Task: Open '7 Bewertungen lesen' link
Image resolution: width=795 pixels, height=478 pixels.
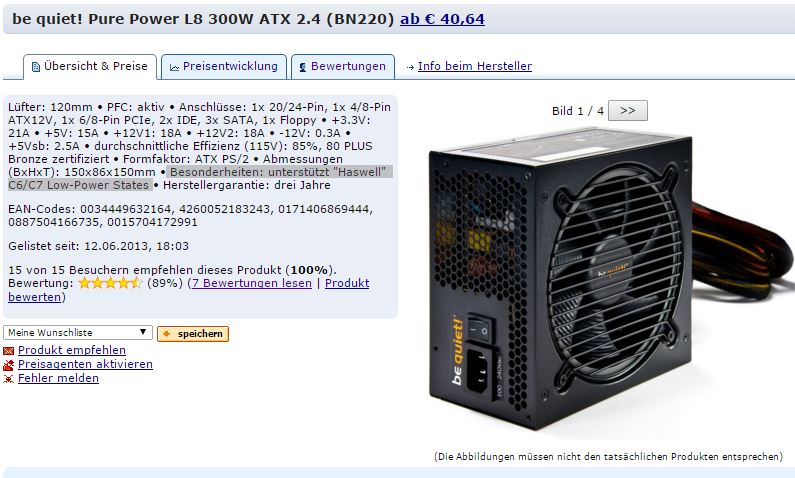Action: [x=251, y=283]
